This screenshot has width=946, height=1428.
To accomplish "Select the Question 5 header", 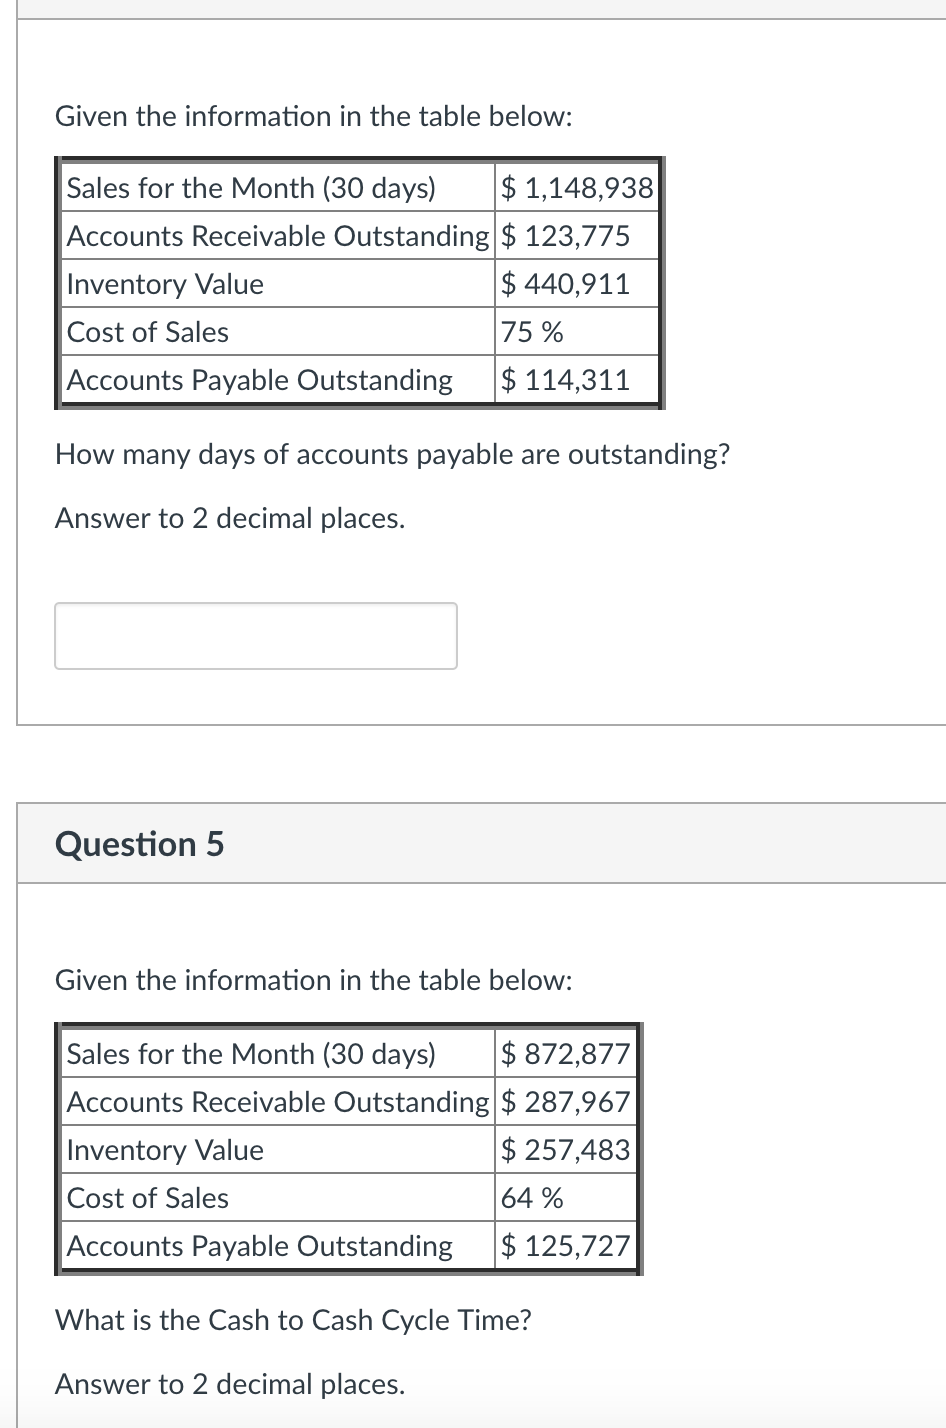I will click(x=139, y=843).
